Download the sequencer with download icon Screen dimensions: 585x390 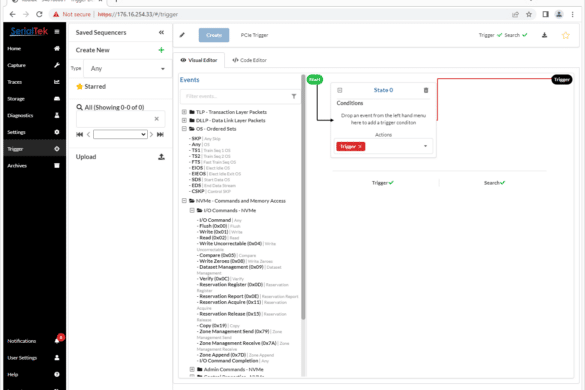[544, 35]
